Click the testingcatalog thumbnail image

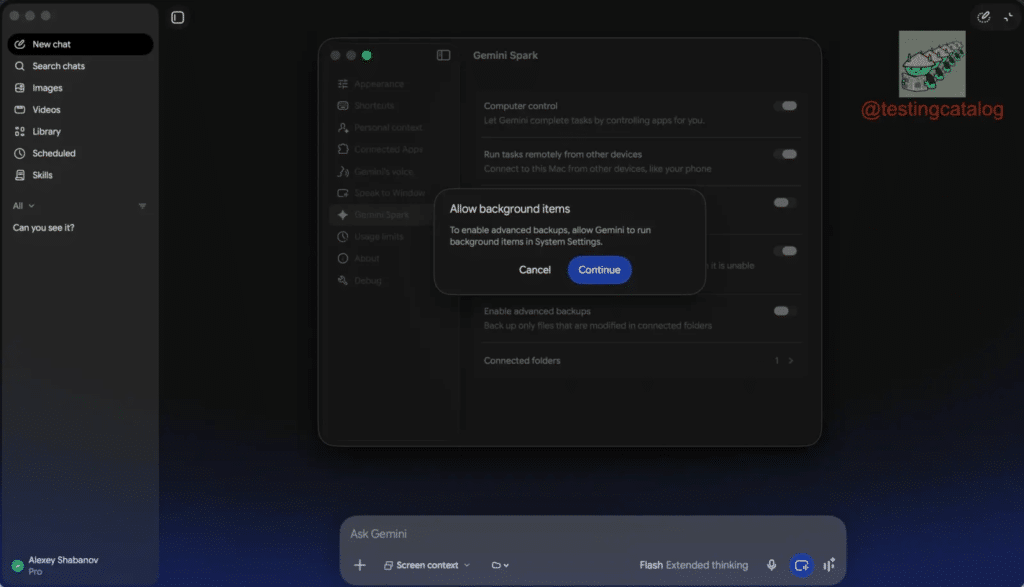[932, 64]
